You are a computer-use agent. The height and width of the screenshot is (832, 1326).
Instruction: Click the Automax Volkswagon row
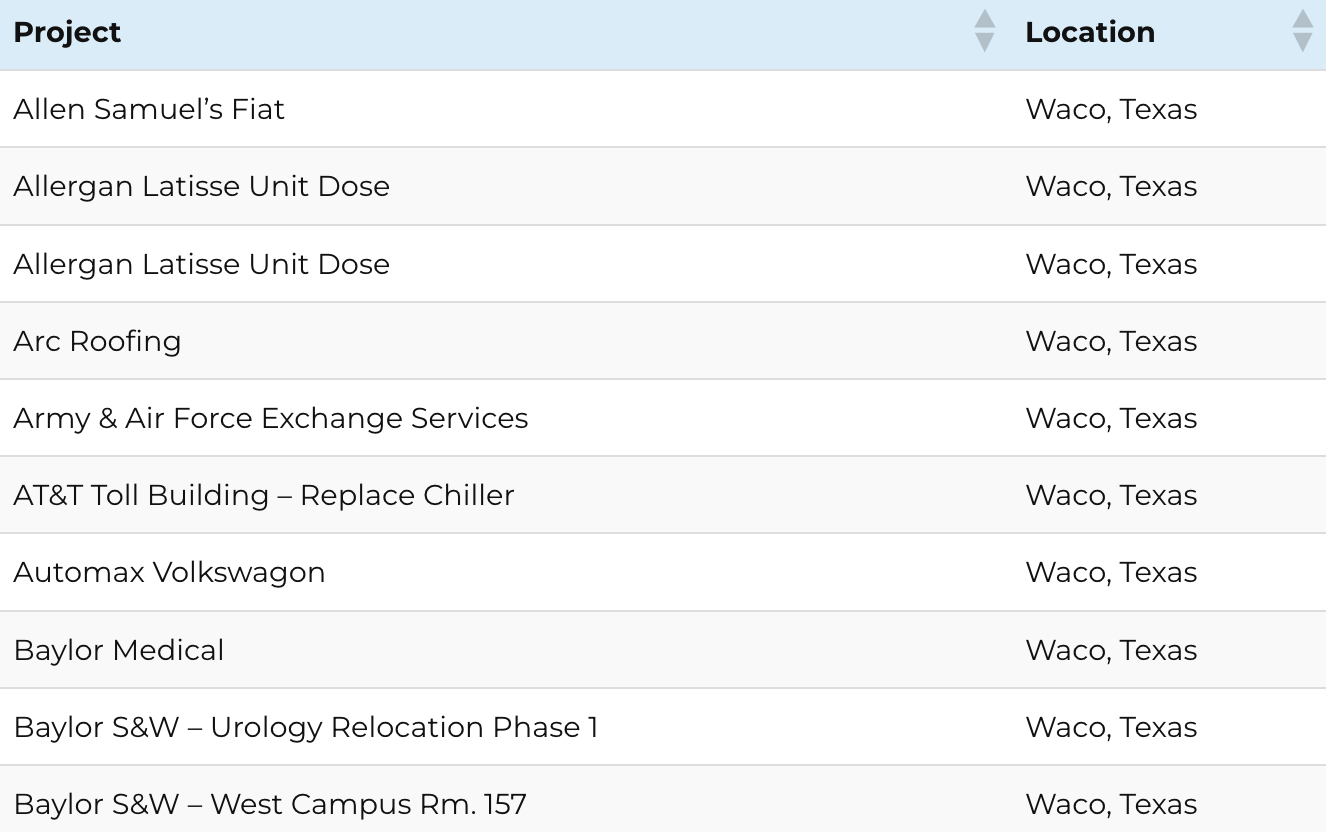pos(169,572)
